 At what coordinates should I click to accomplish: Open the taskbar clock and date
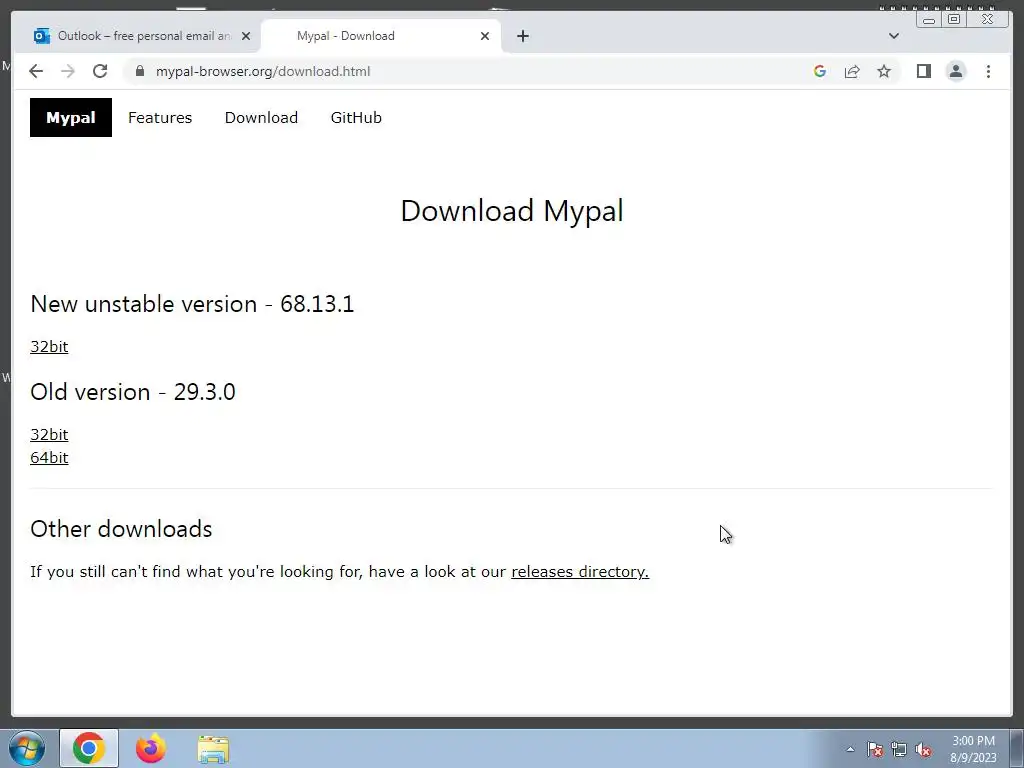(973, 749)
